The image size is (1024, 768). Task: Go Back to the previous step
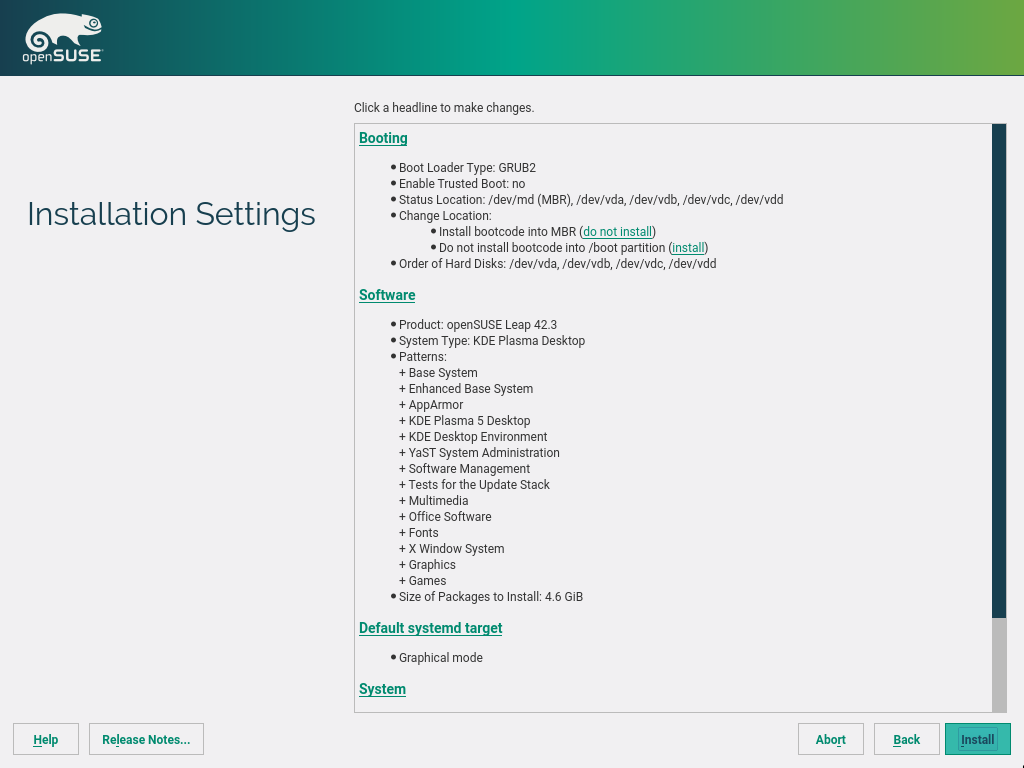(x=906, y=739)
